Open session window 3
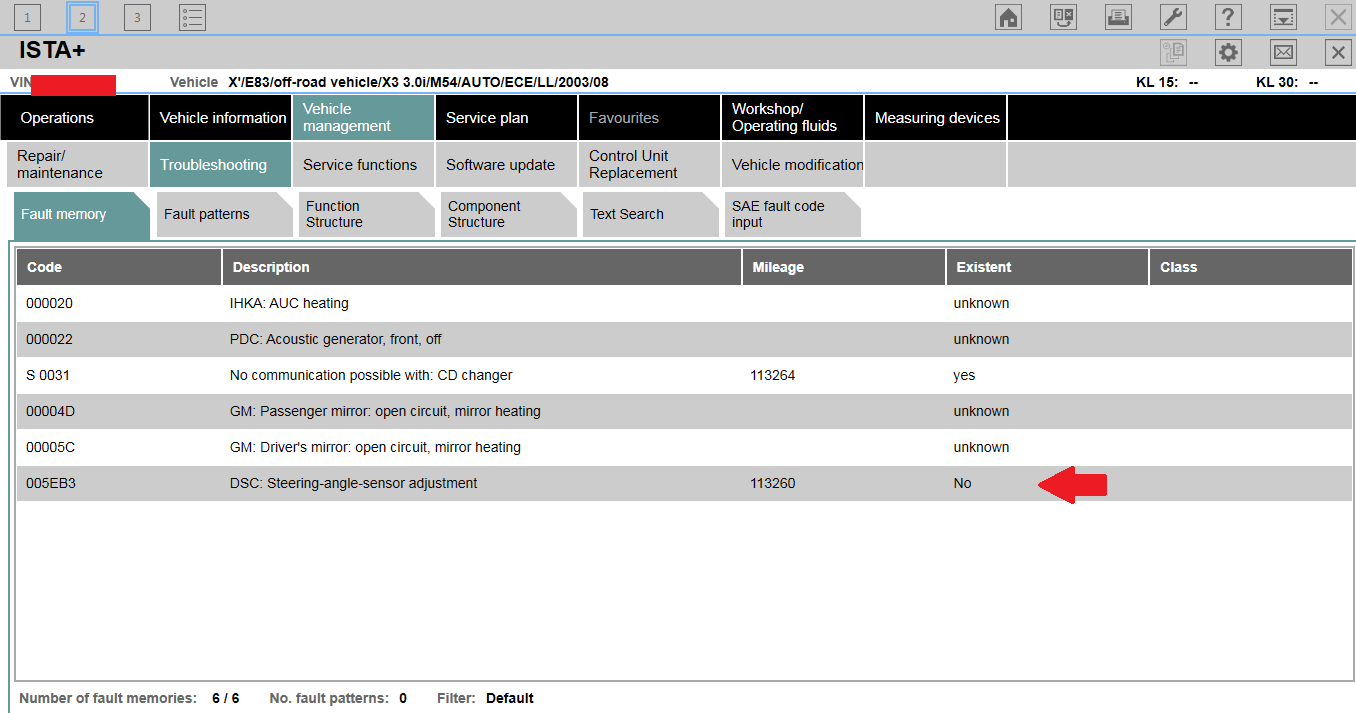 click(x=137, y=17)
